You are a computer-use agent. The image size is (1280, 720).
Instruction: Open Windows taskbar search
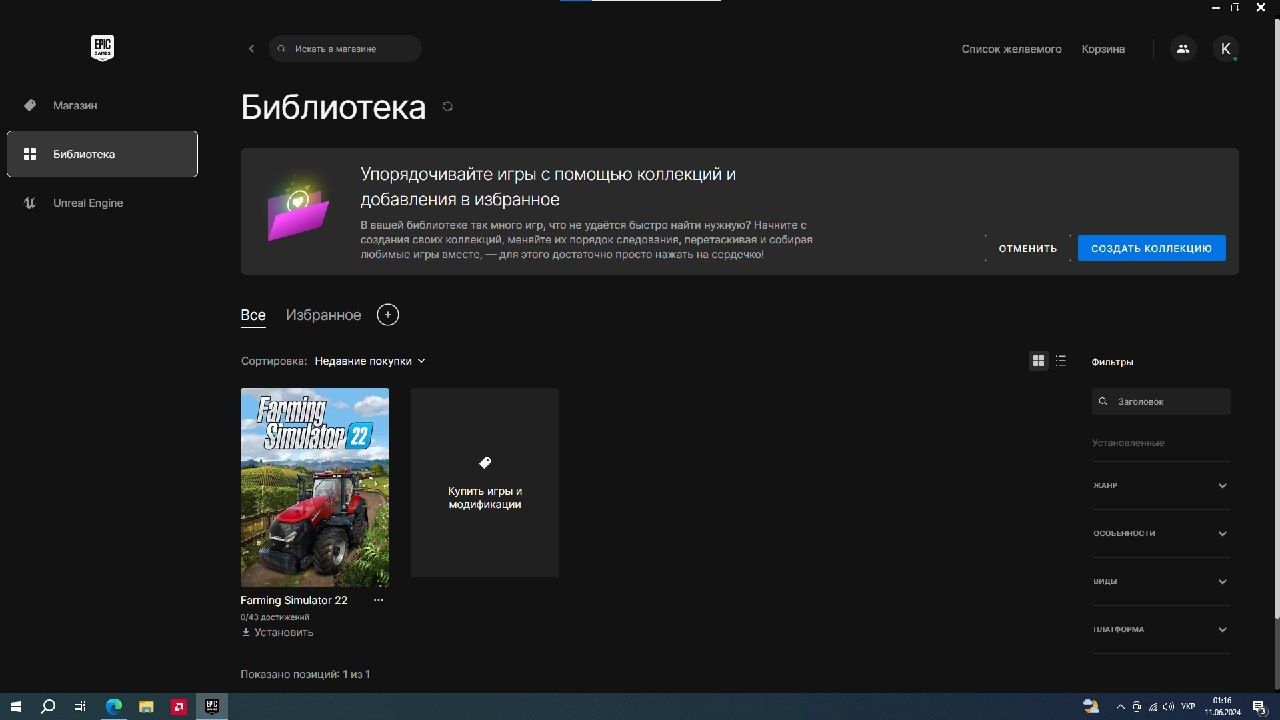click(48, 707)
